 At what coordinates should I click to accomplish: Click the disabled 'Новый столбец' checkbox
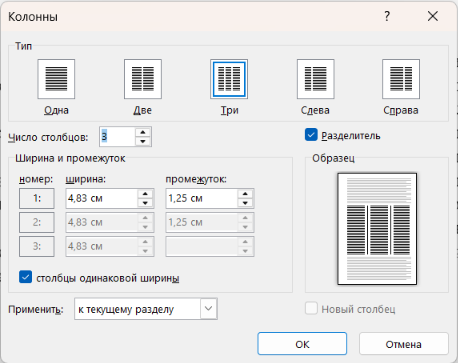(x=311, y=308)
